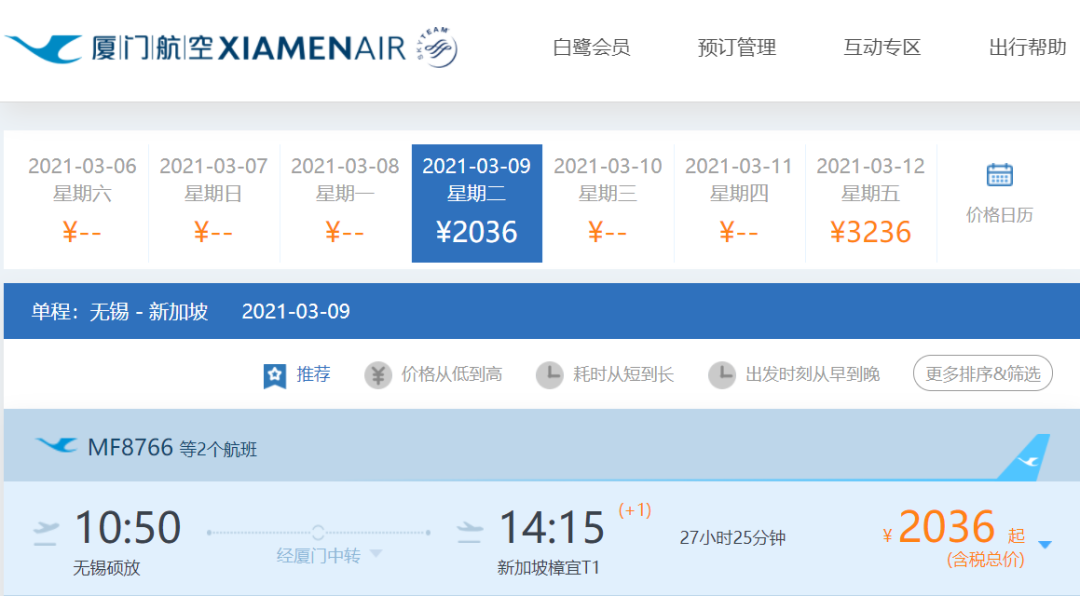Select date tab 2021-03-12 ¥3236
1080x596 pixels.
tap(871, 203)
